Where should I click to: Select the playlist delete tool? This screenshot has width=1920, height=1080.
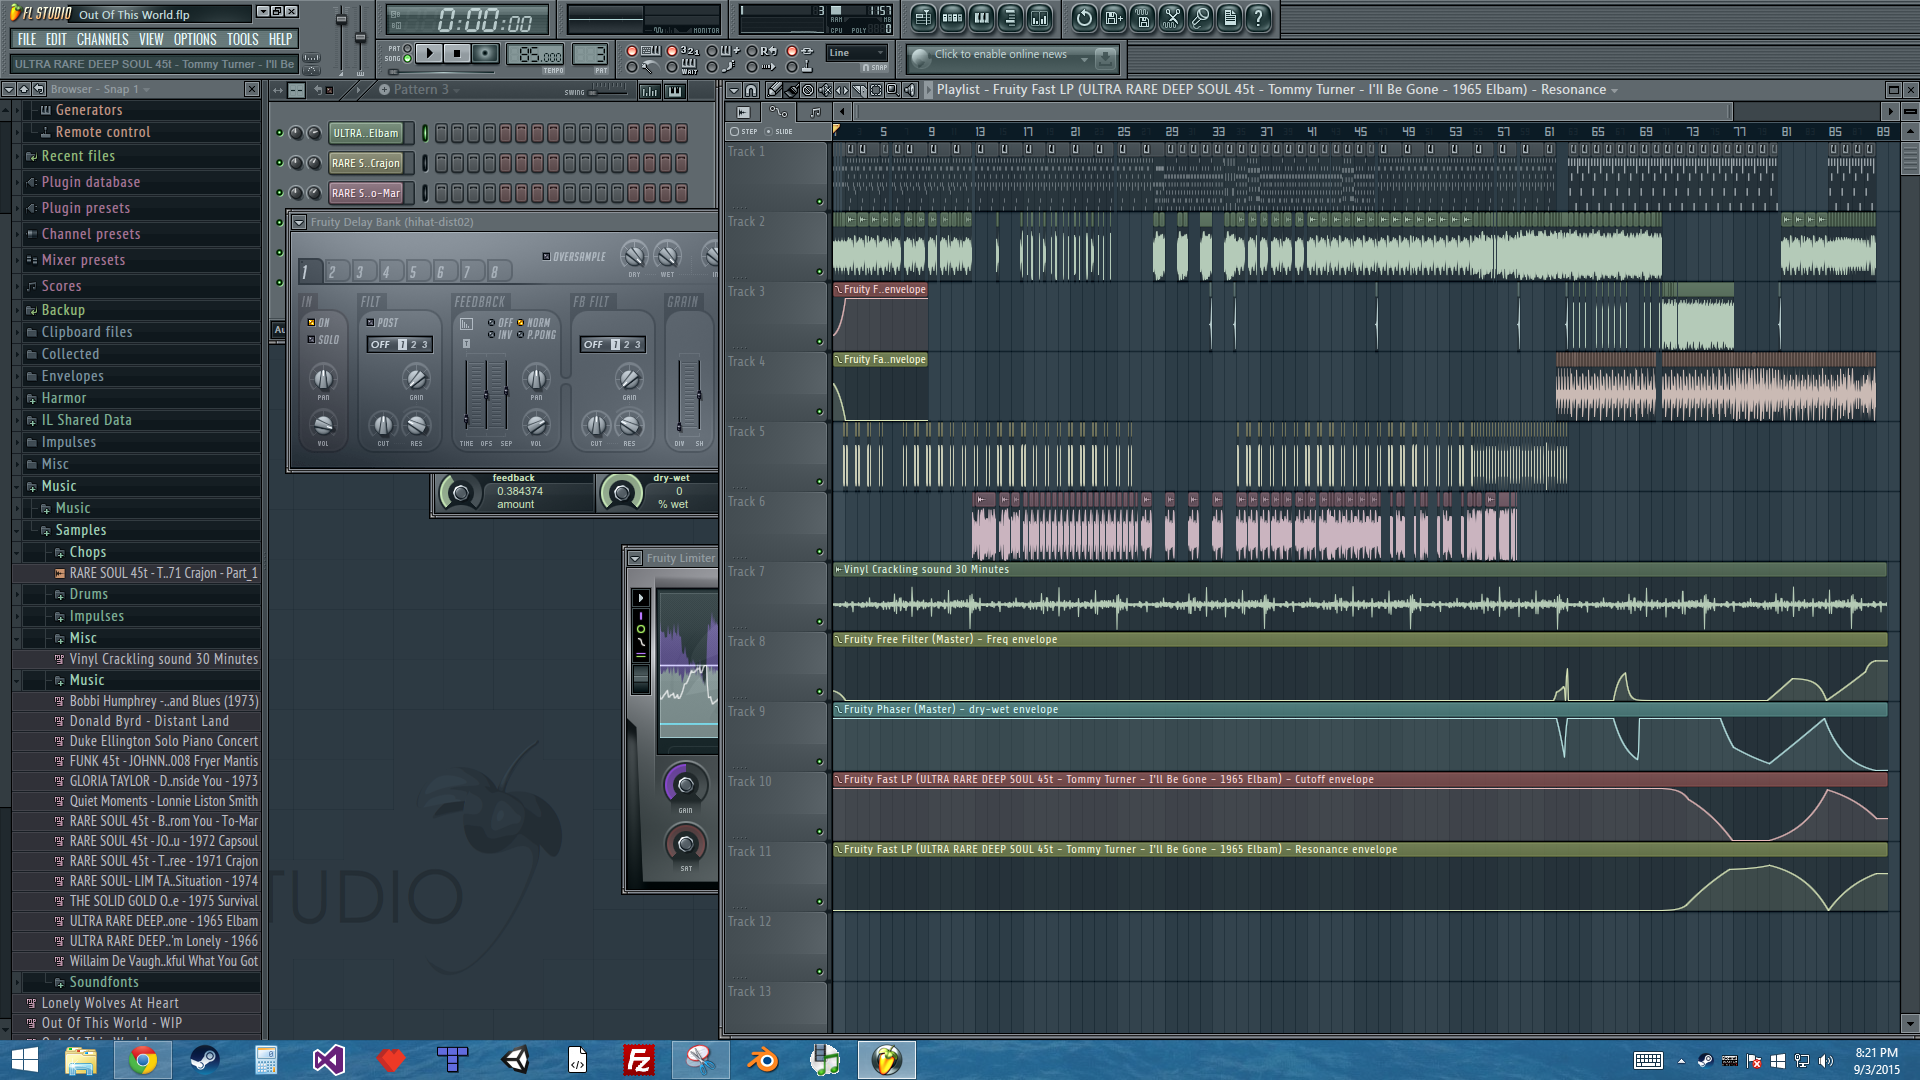[x=808, y=90]
